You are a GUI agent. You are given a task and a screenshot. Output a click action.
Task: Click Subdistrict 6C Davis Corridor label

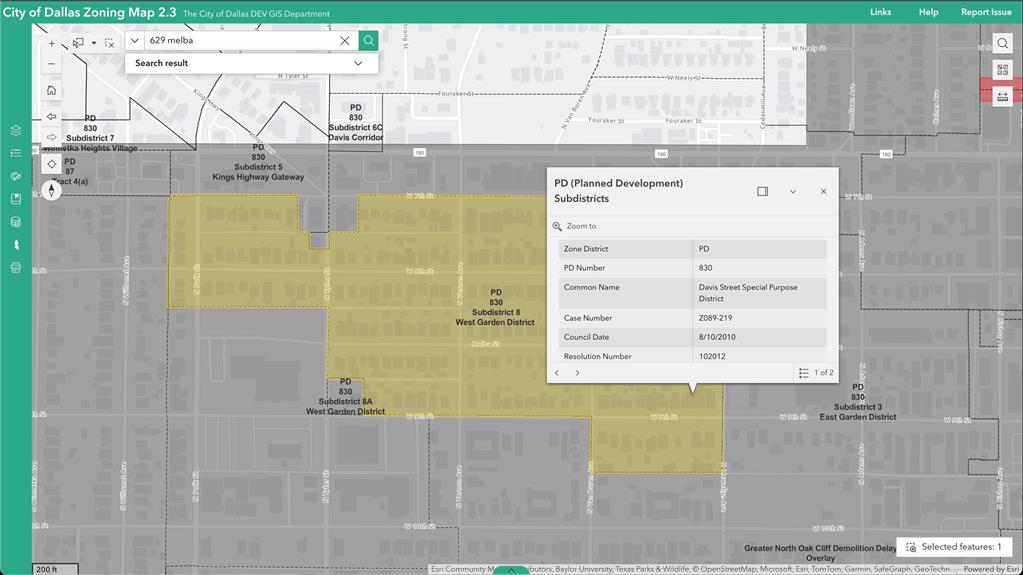[356, 123]
